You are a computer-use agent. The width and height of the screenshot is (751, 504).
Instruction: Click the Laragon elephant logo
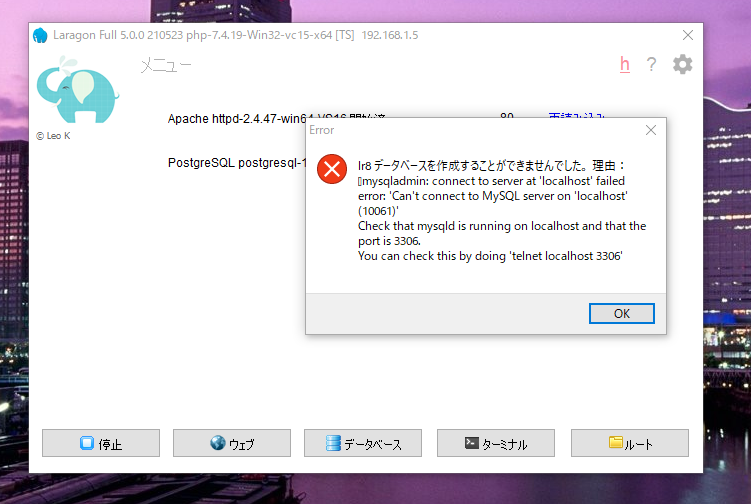pos(78,90)
